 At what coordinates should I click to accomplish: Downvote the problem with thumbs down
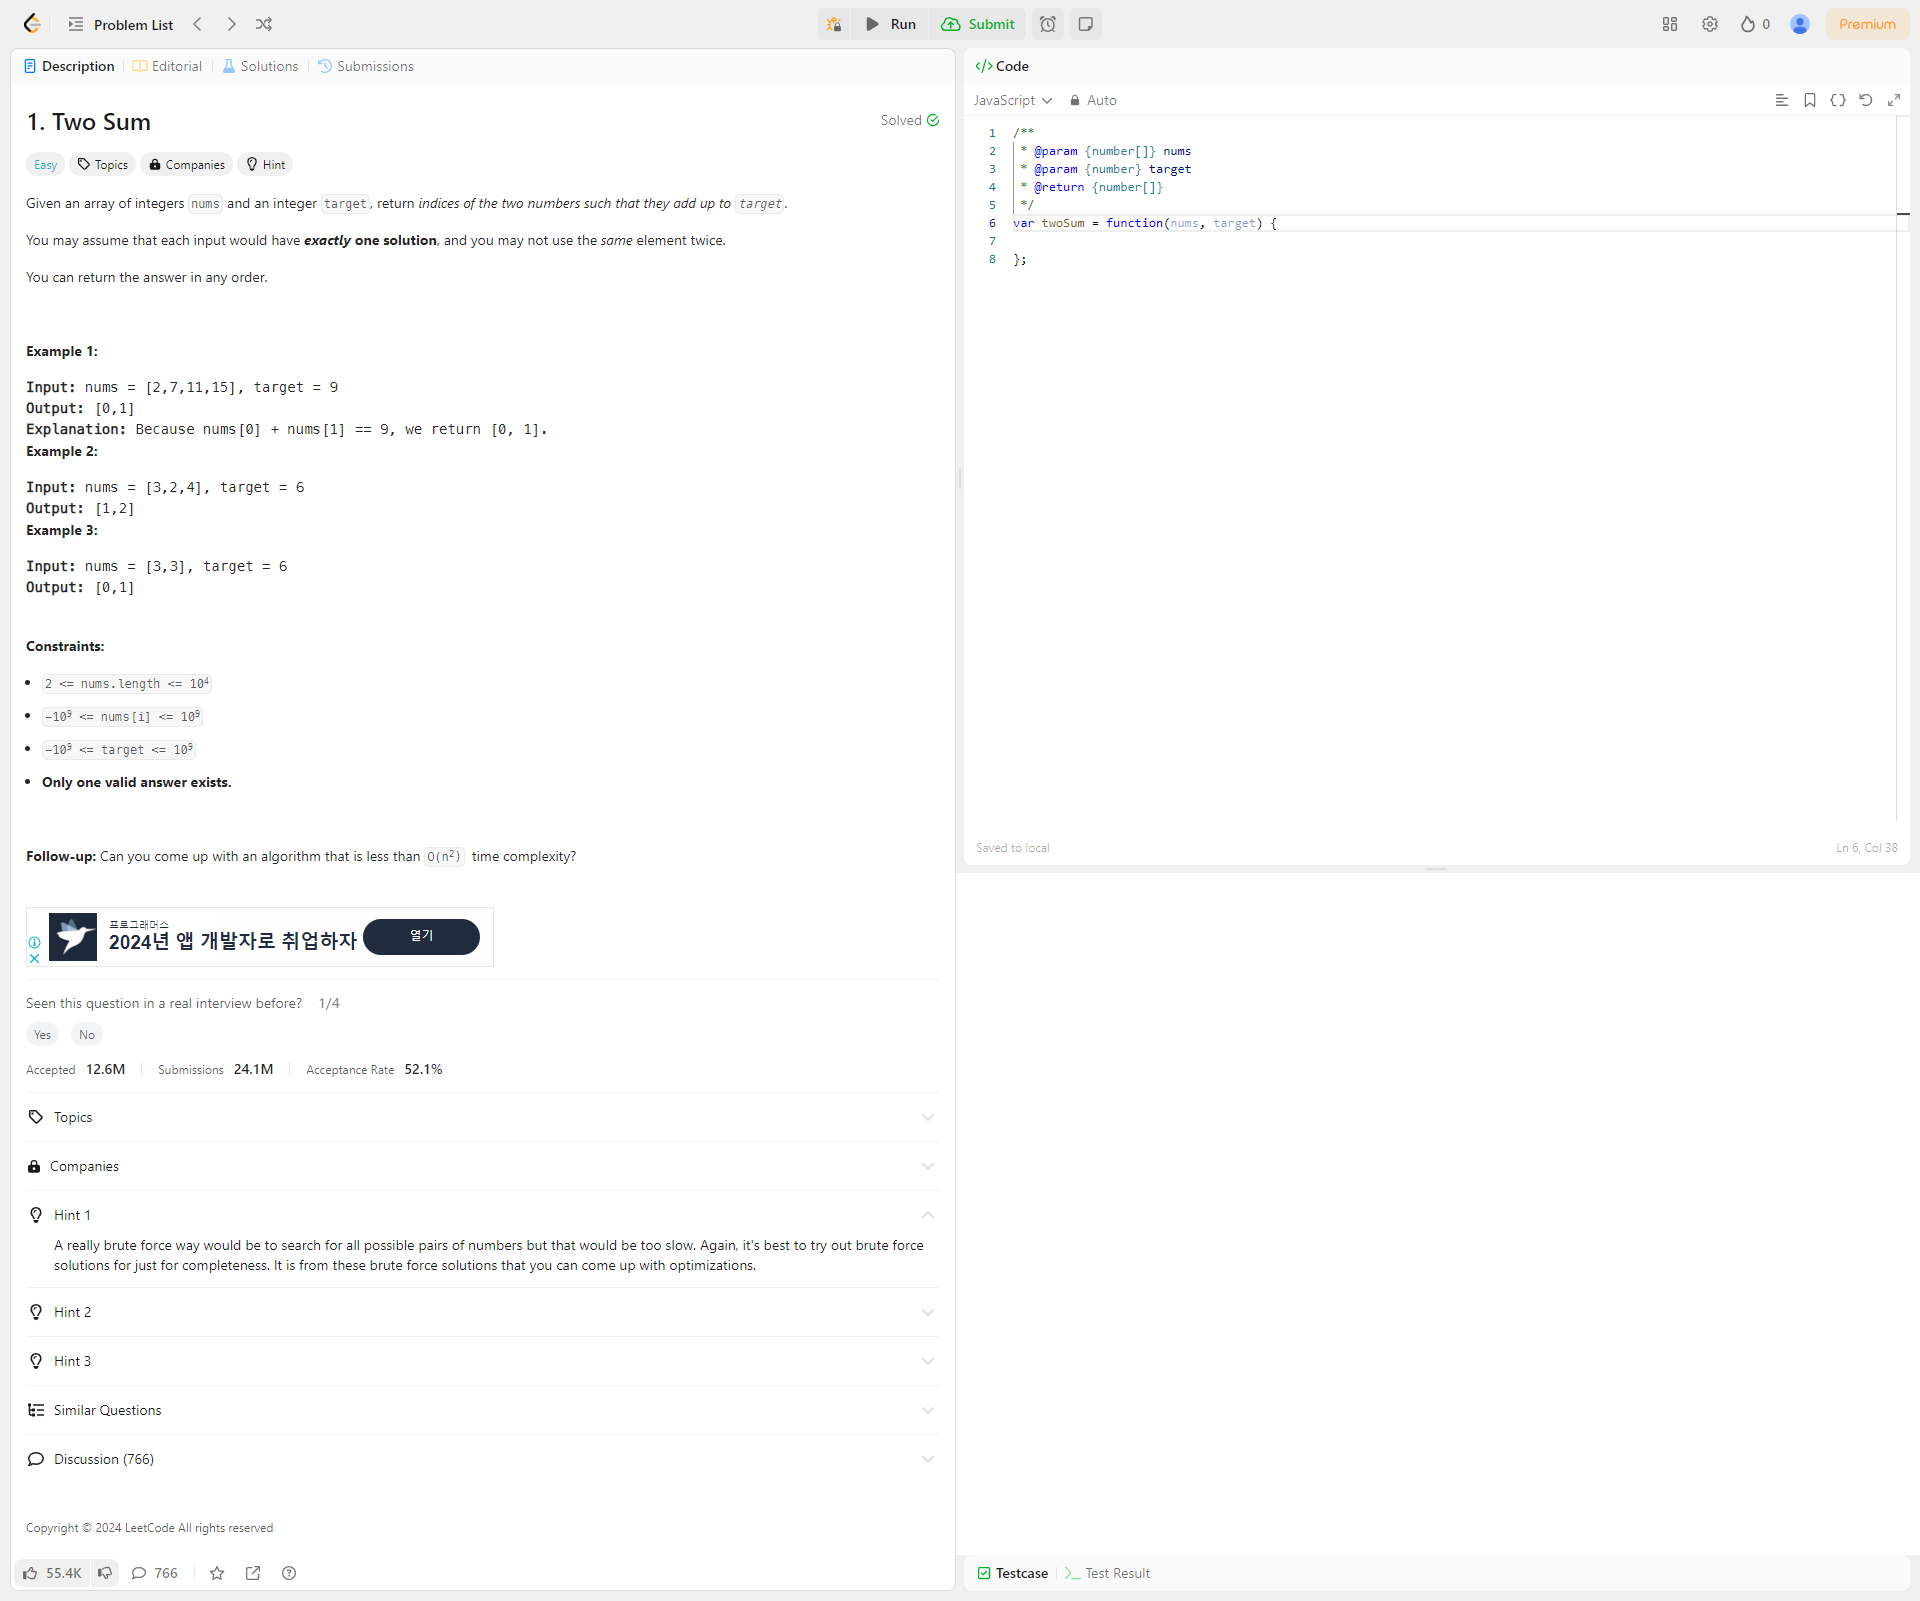105,1573
